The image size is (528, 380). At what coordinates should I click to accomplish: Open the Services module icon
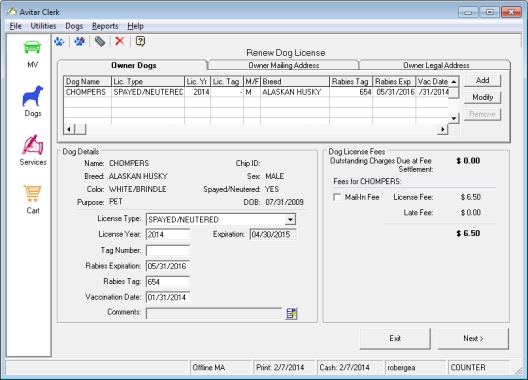point(33,145)
